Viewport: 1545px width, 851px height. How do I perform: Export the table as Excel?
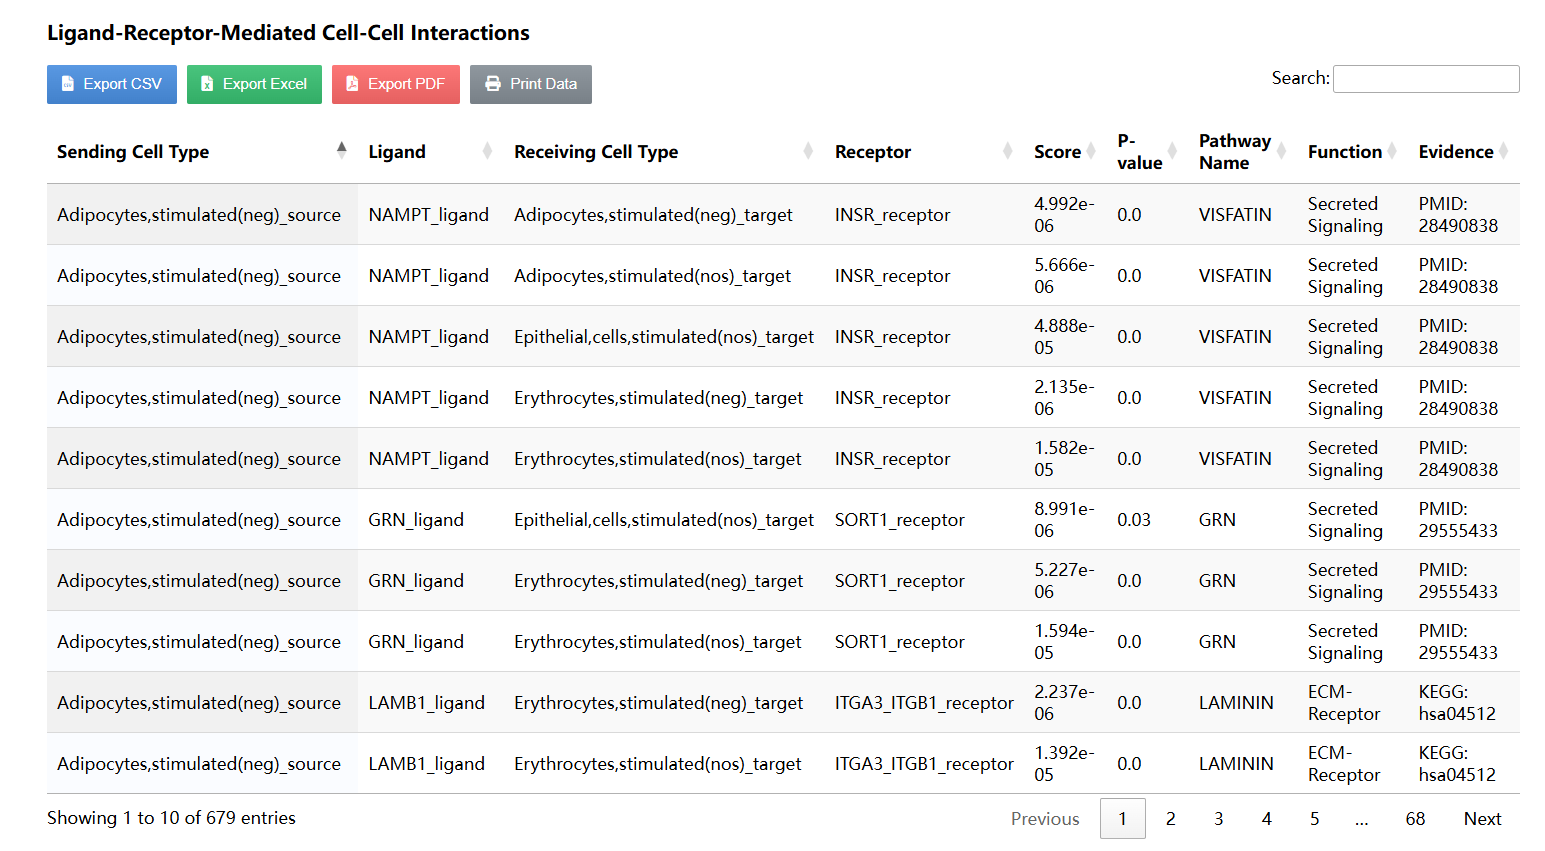pyautogui.click(x=254, y=84)
